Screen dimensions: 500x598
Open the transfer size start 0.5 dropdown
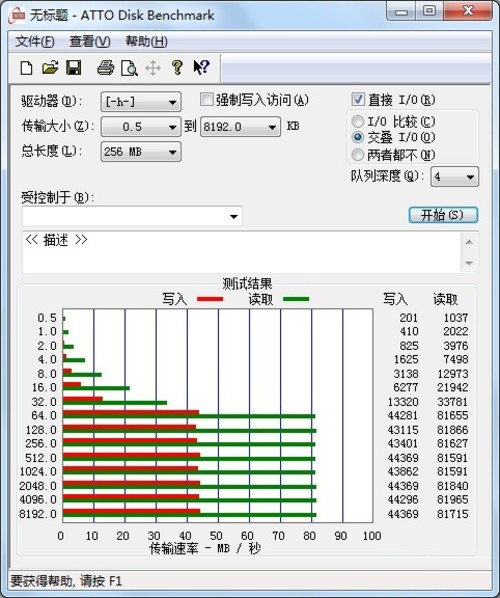pyautogui.click(x=141, y=127)
